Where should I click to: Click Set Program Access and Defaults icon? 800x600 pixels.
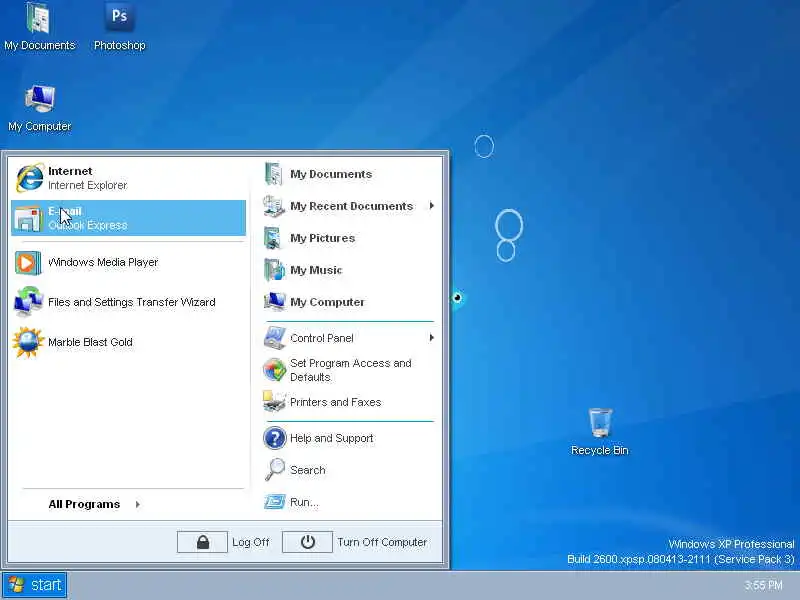coord(274,370)
